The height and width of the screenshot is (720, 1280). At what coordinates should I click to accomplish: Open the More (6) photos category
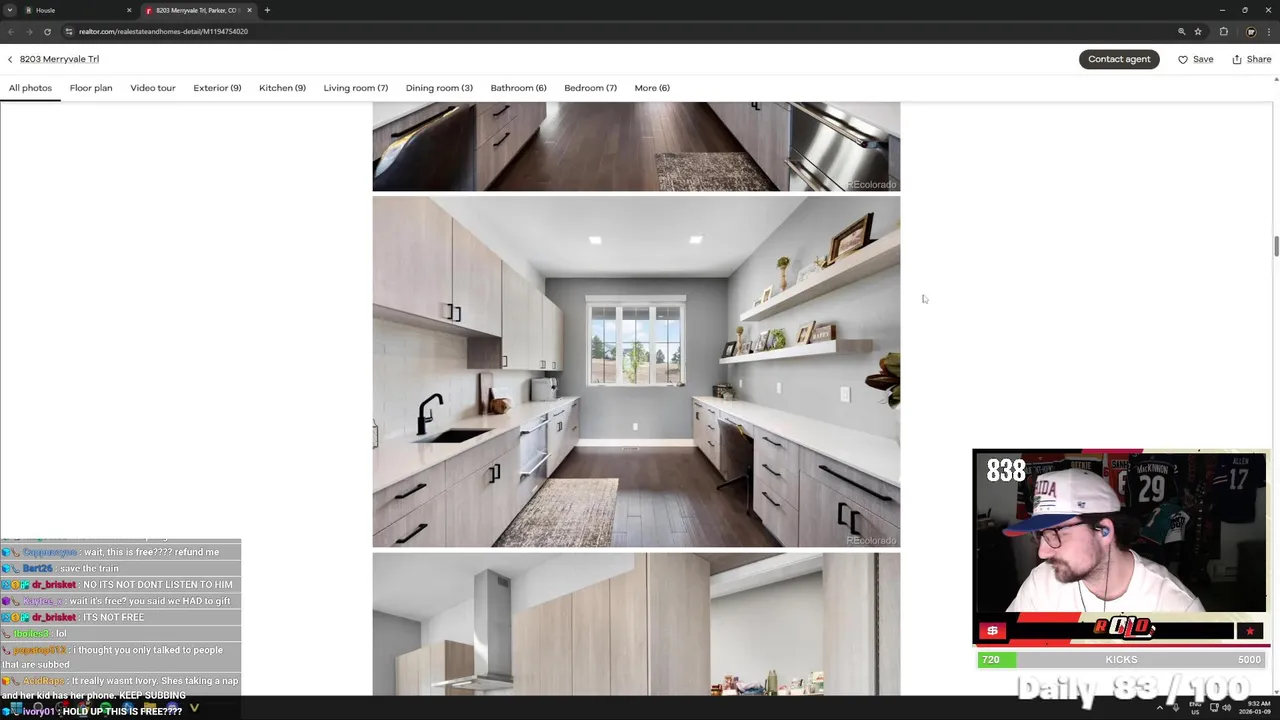651,88
